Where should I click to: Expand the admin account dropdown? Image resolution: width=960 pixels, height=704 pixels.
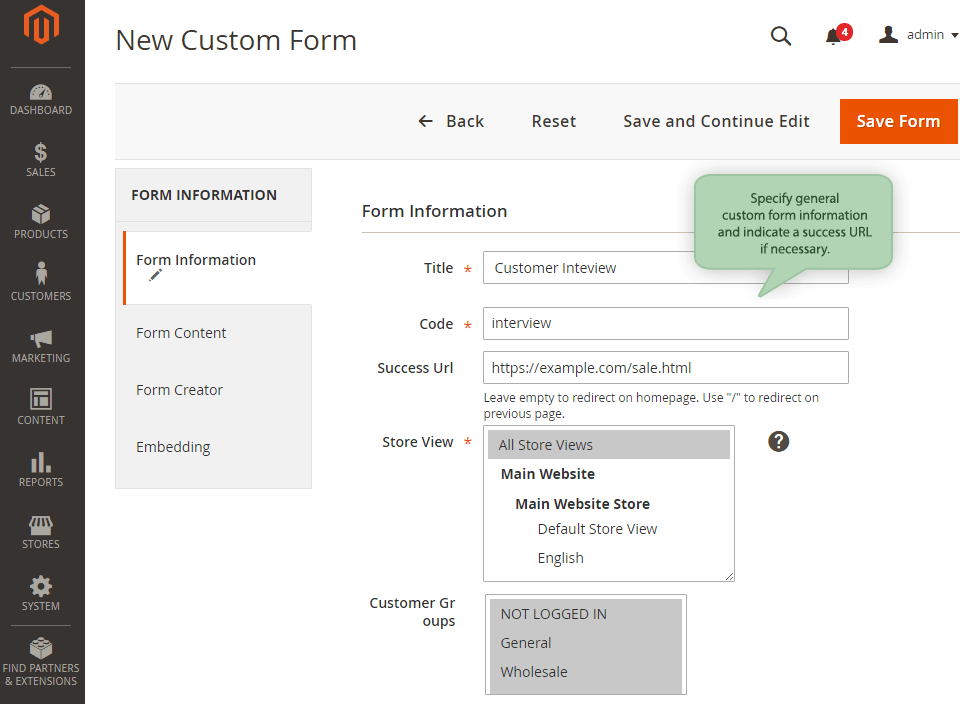click(x=918, y=35)
